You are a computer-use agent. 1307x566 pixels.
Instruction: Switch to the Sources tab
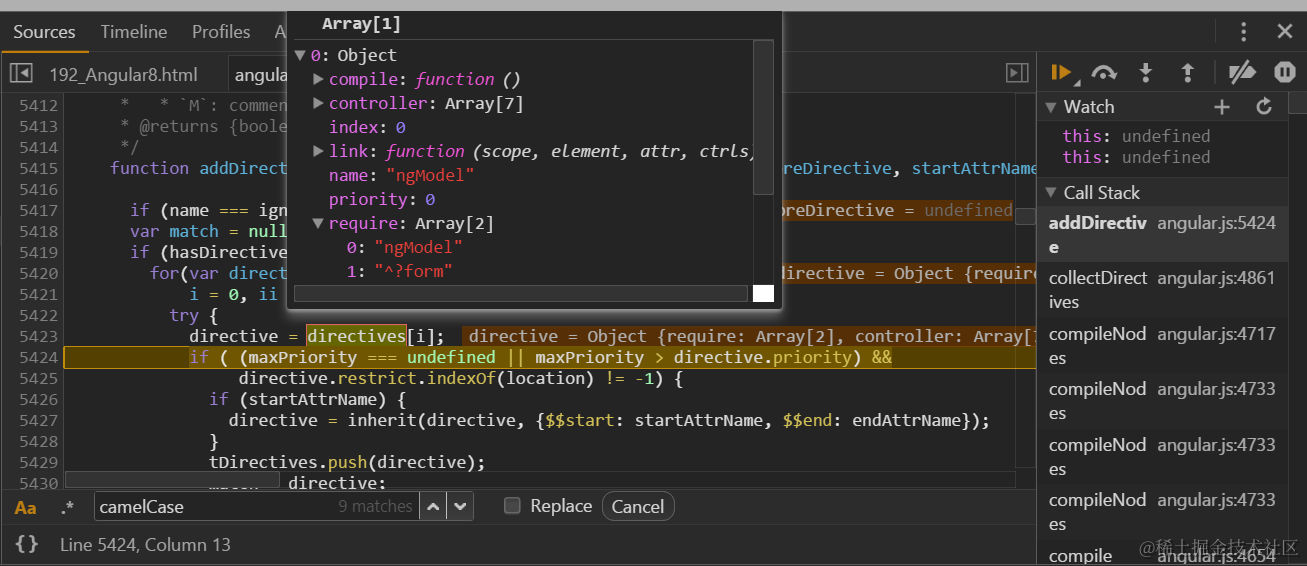pyautogui.click(x=44, y=32)
